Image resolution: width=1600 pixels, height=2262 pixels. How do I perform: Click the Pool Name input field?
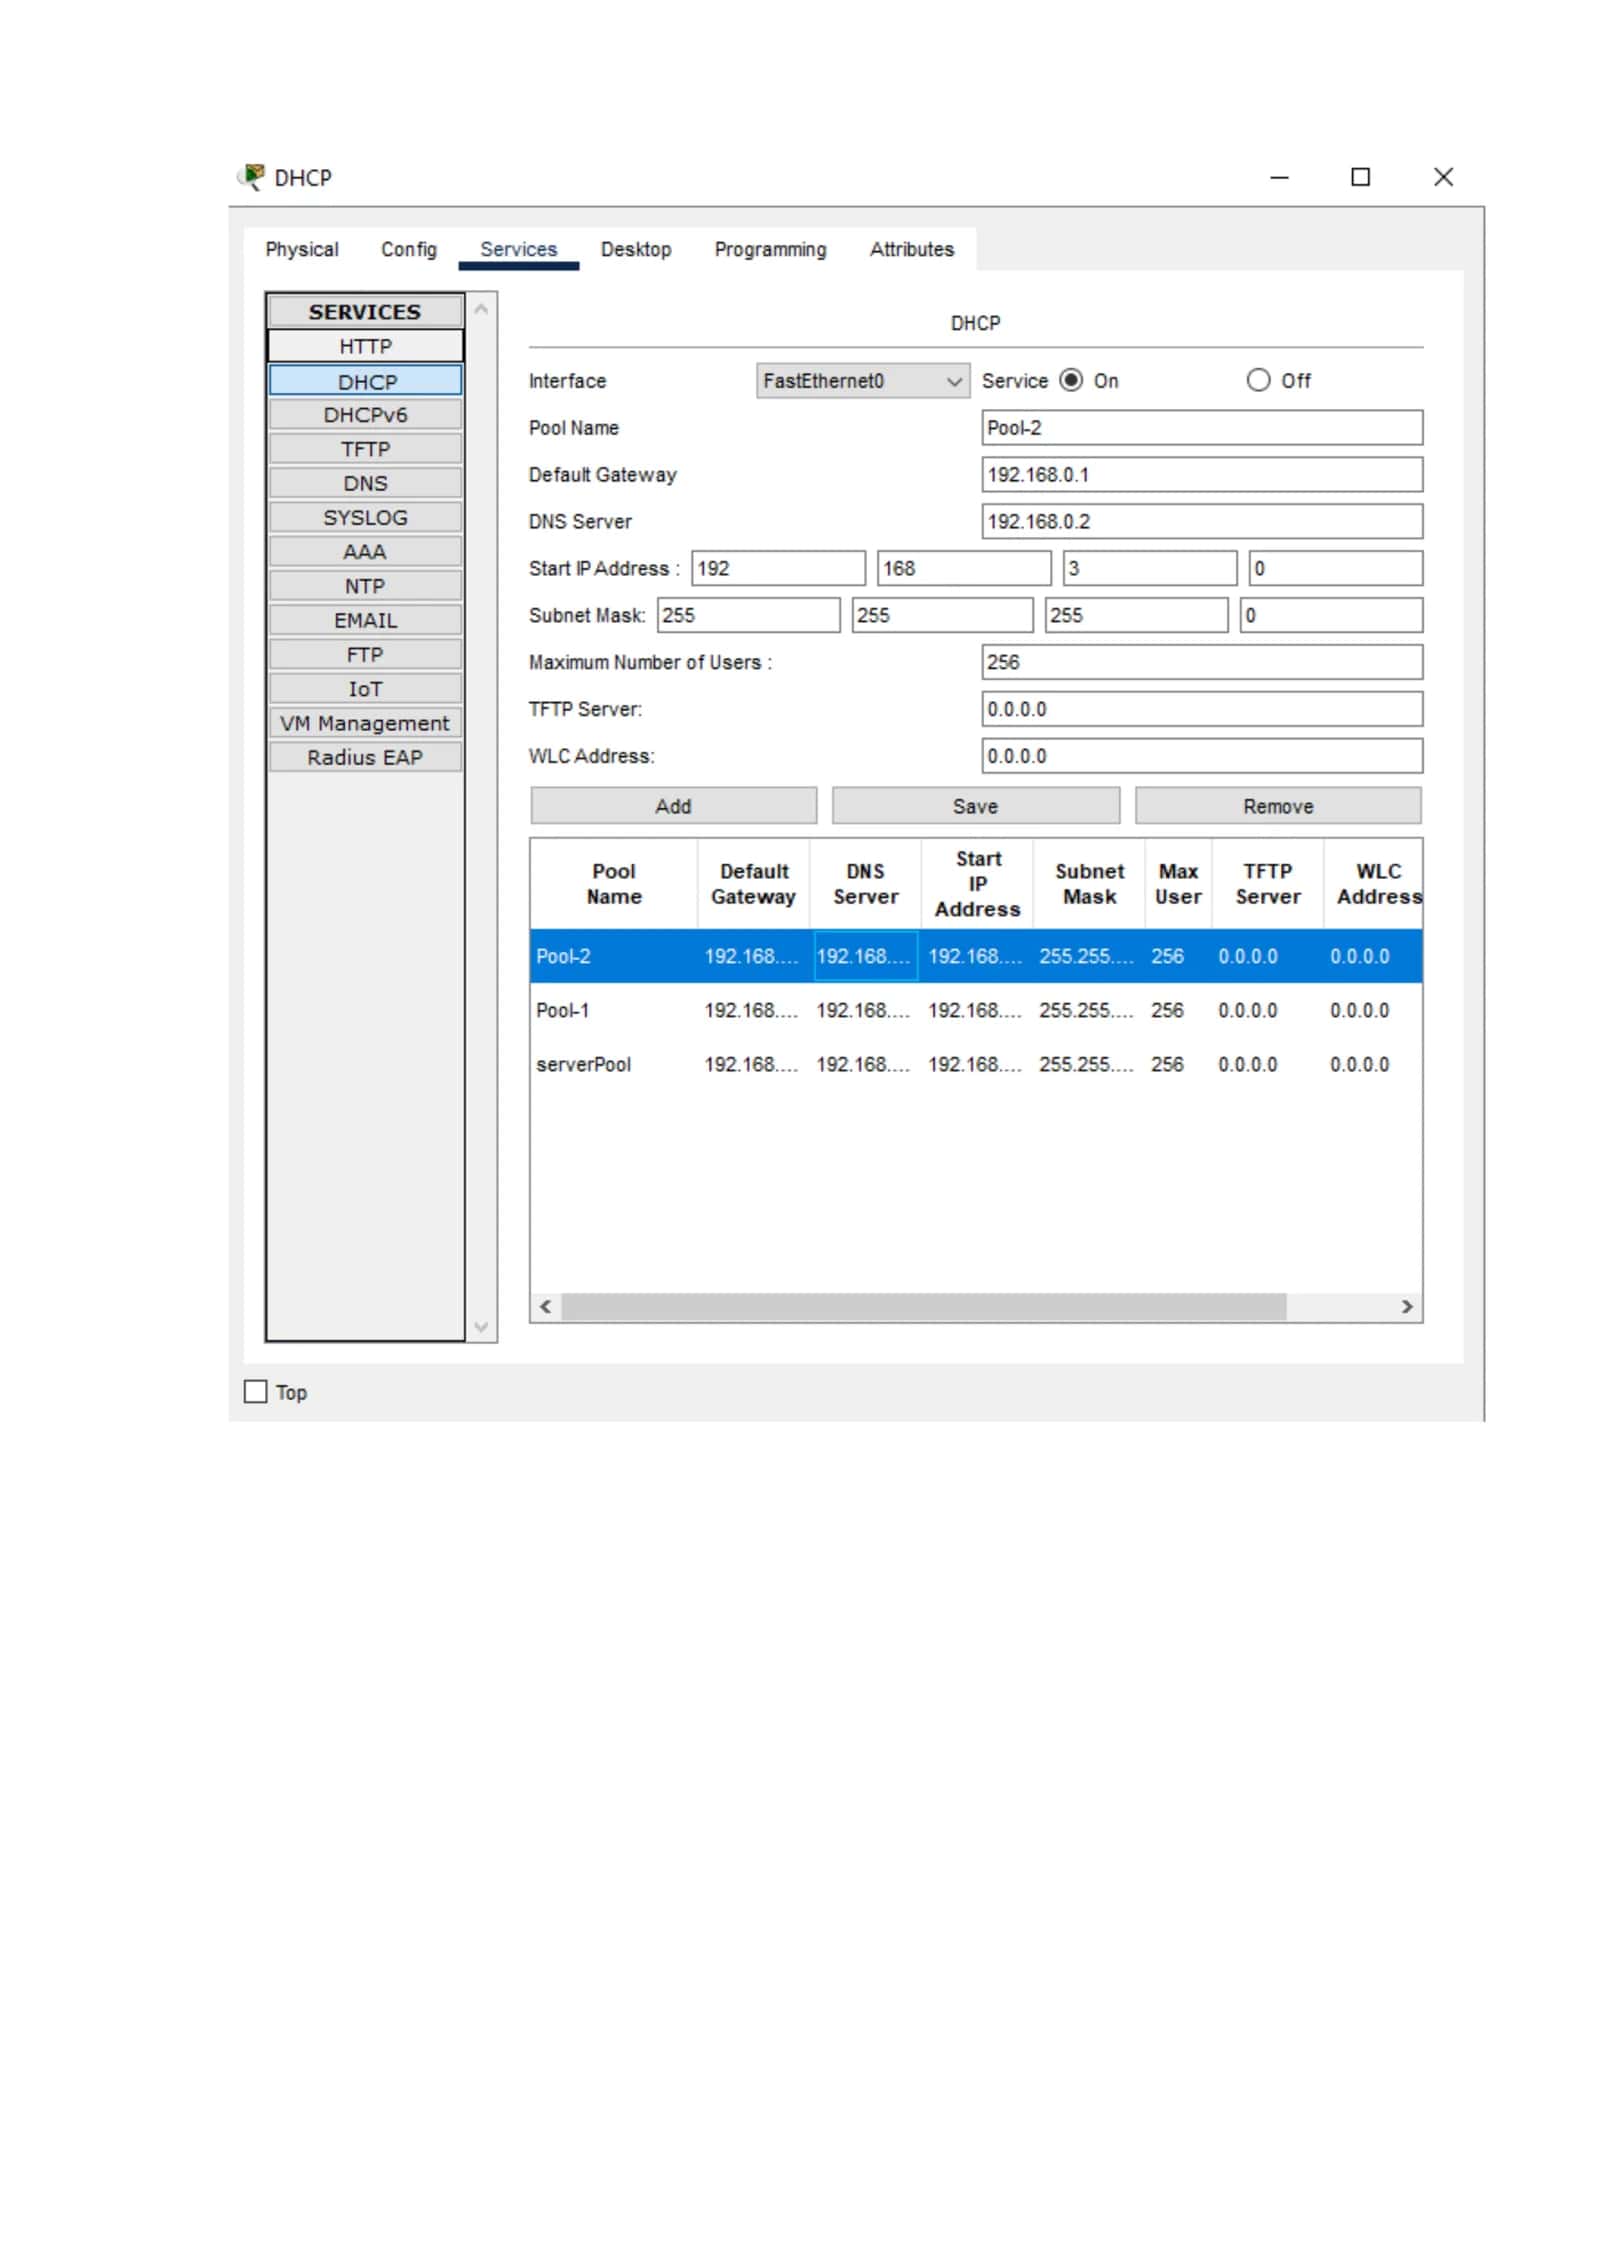pos(1201,427)
